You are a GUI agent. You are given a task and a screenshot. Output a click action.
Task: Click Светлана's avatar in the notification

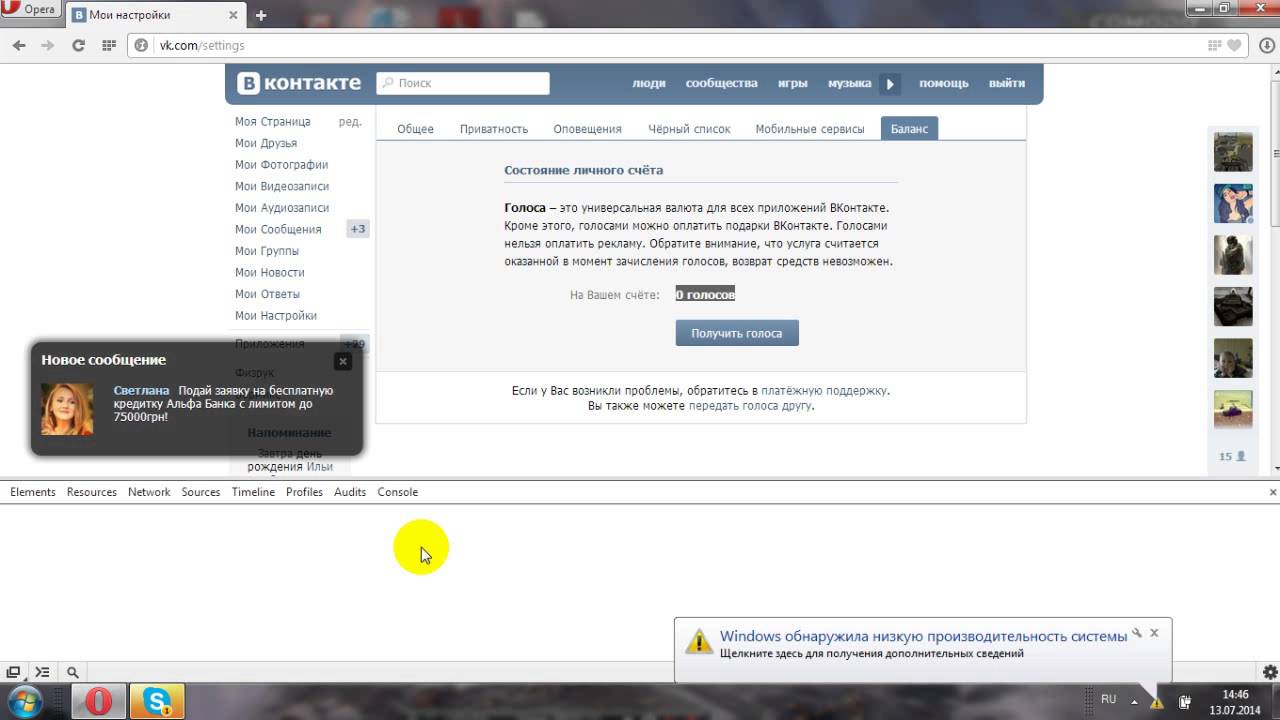pyautogui.click(x=67, y=408)
